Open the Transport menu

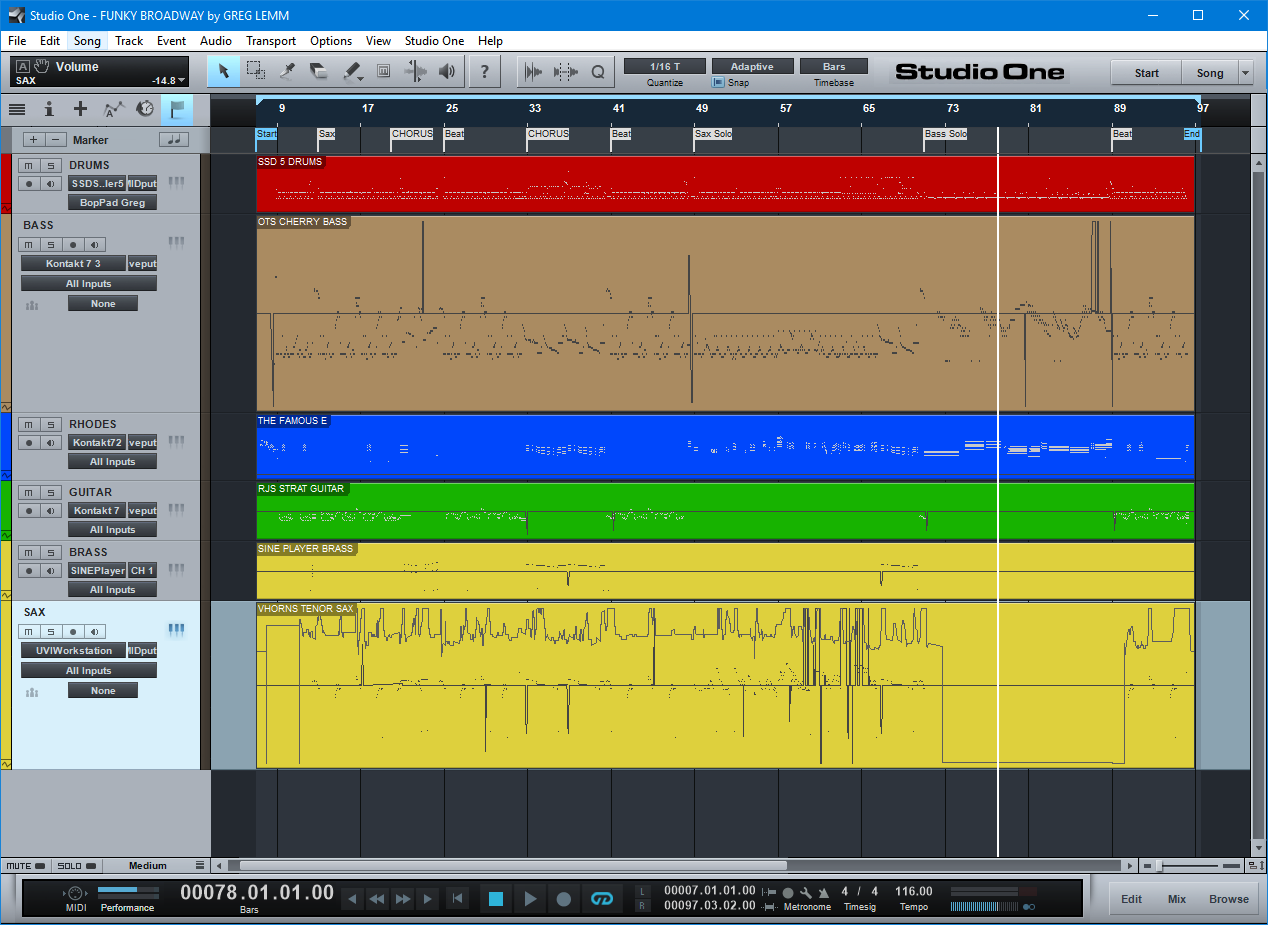[x=271, y=41]
